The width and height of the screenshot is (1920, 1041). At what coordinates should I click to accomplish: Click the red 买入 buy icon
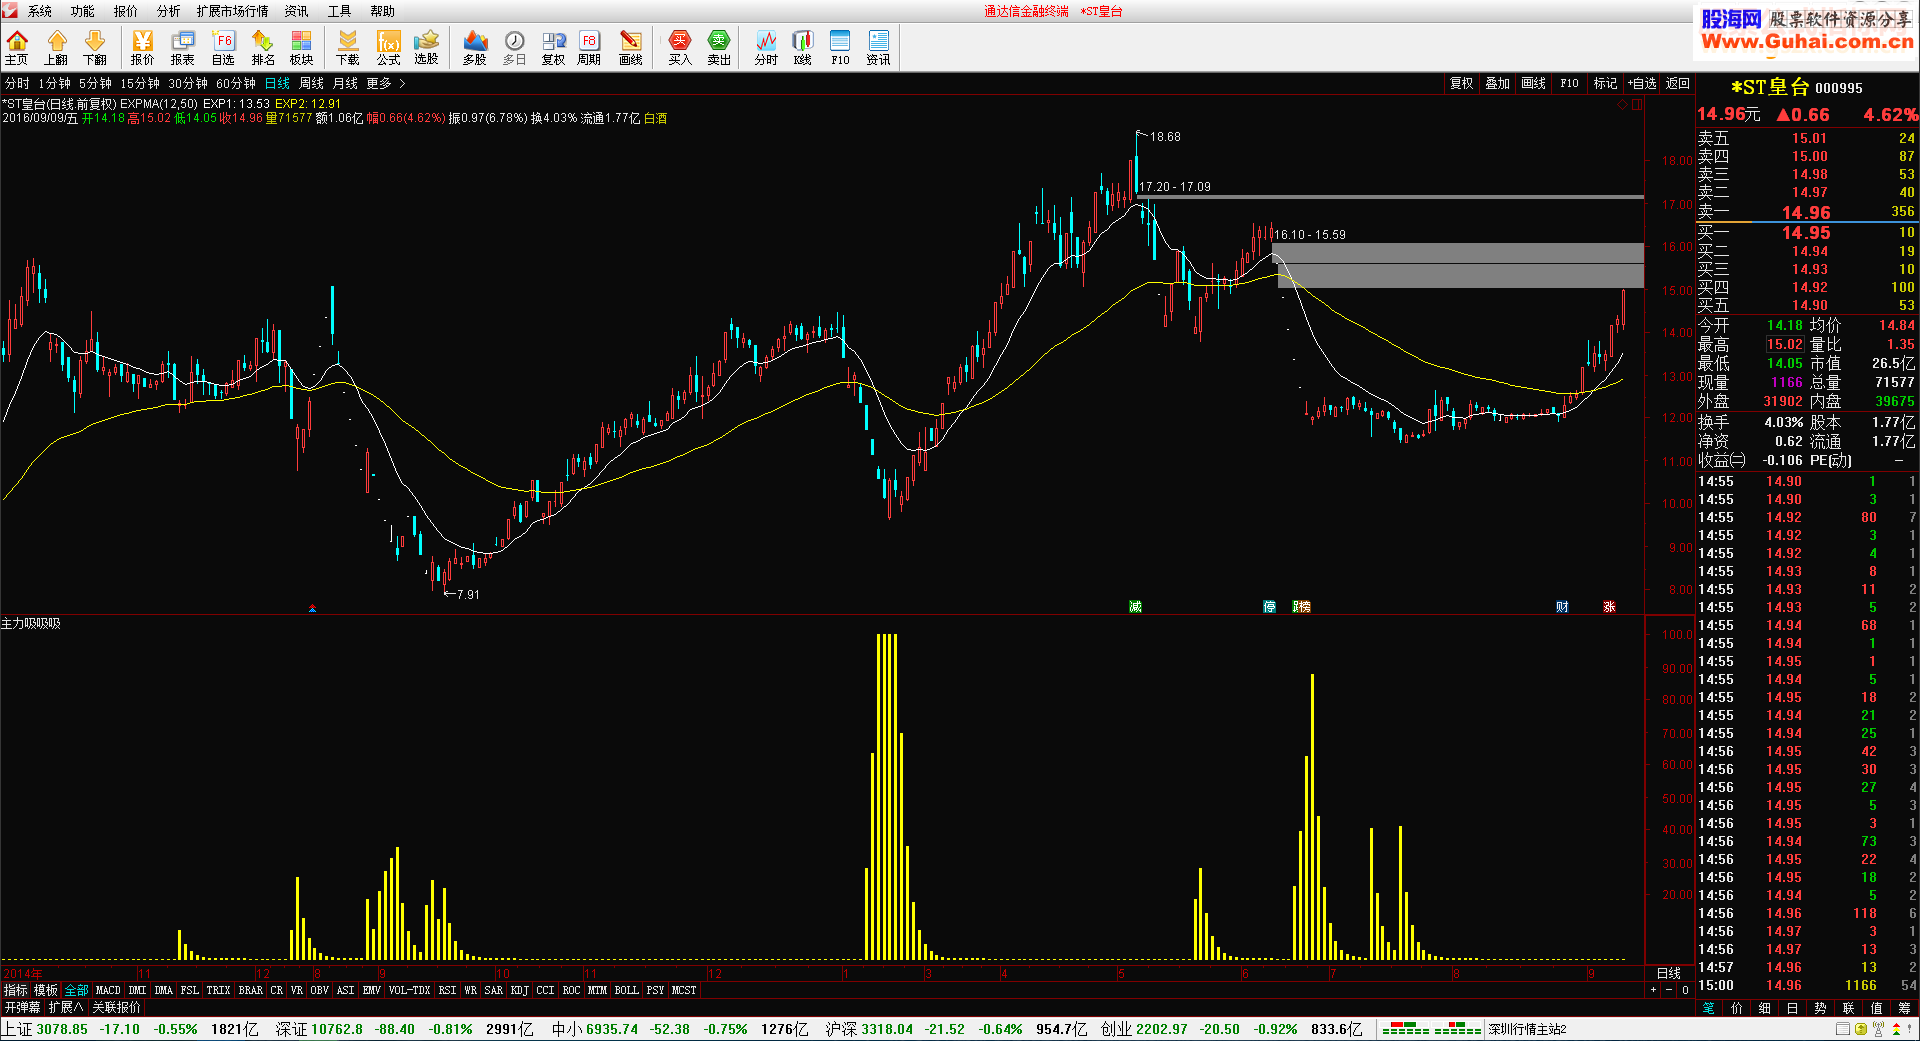coord(680,47)
